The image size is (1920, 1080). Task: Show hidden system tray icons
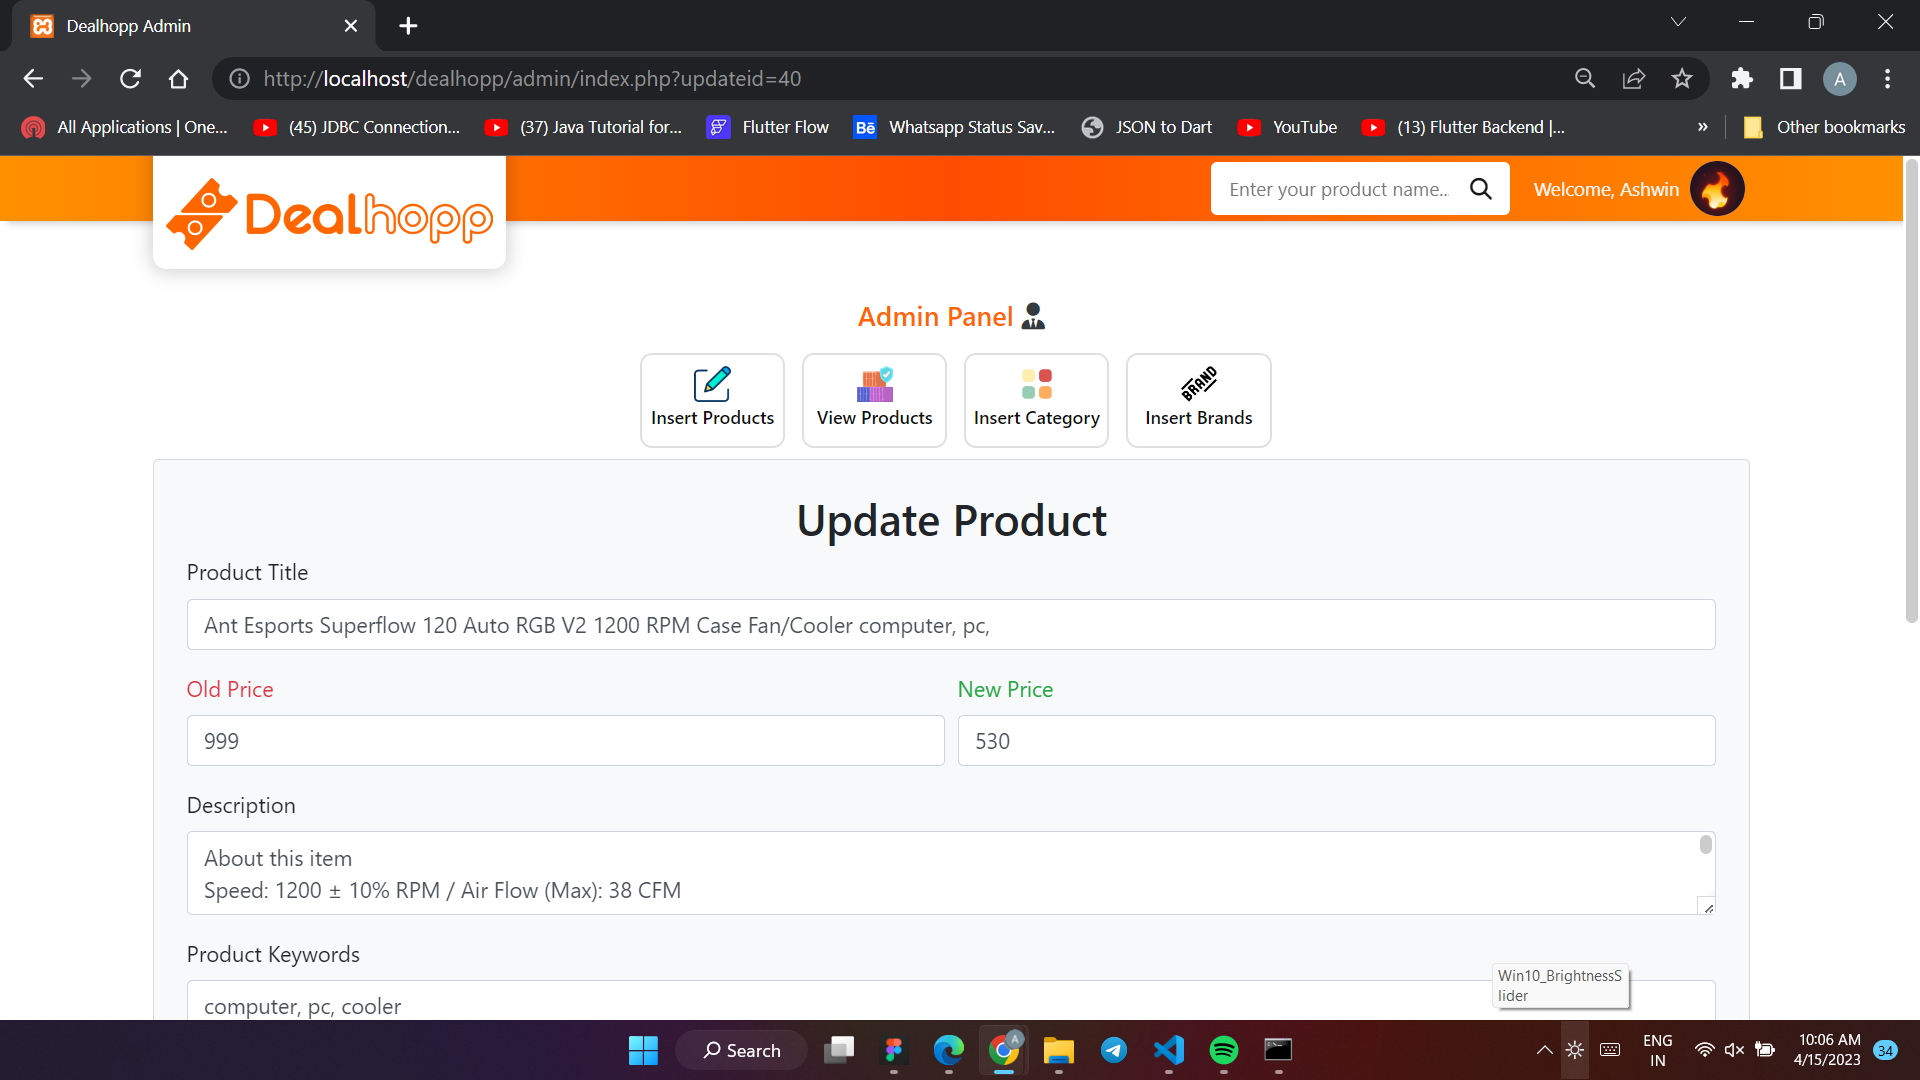pyautogui.click(x=1544, y=1050)
